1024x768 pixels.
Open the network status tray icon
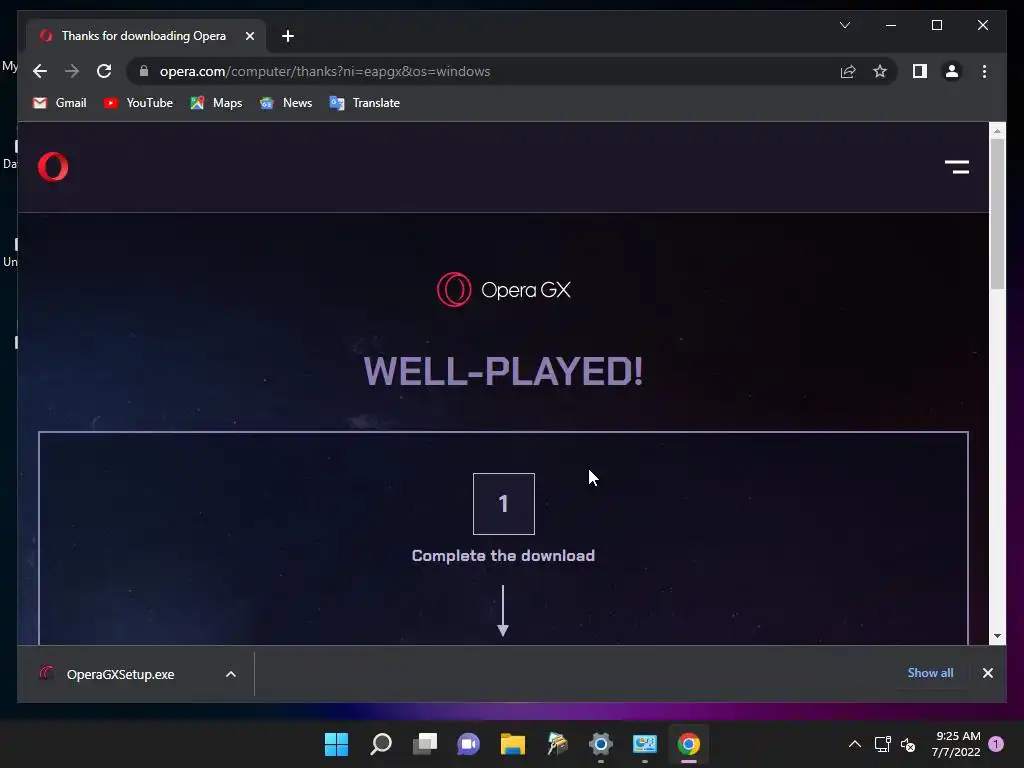coord(882,744)
